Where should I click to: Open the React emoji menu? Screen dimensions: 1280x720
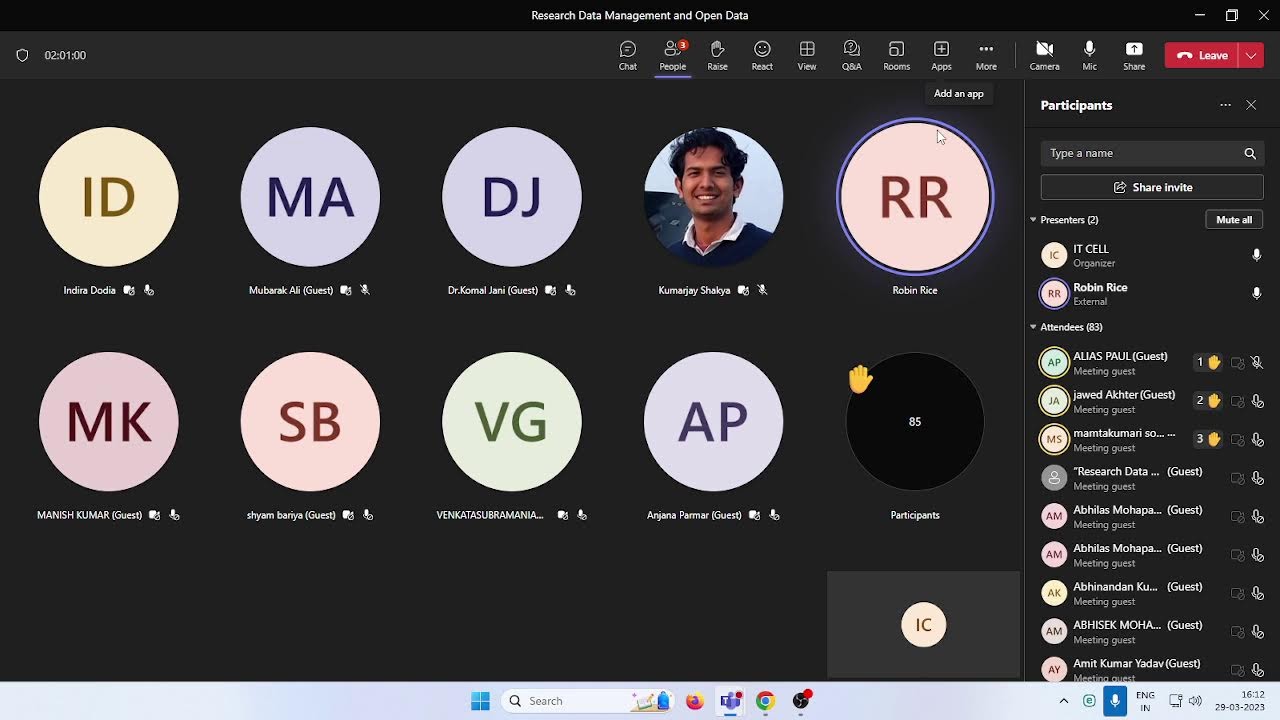point(762,55)
